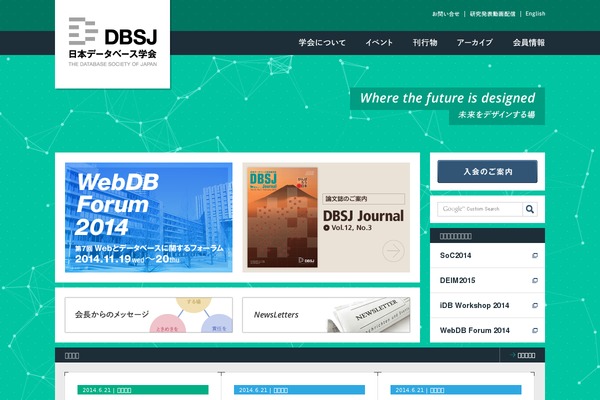Click the circled arrow on DBSJ Journal banner
This screenshot has height=400, width=600.
click(393, 251)
